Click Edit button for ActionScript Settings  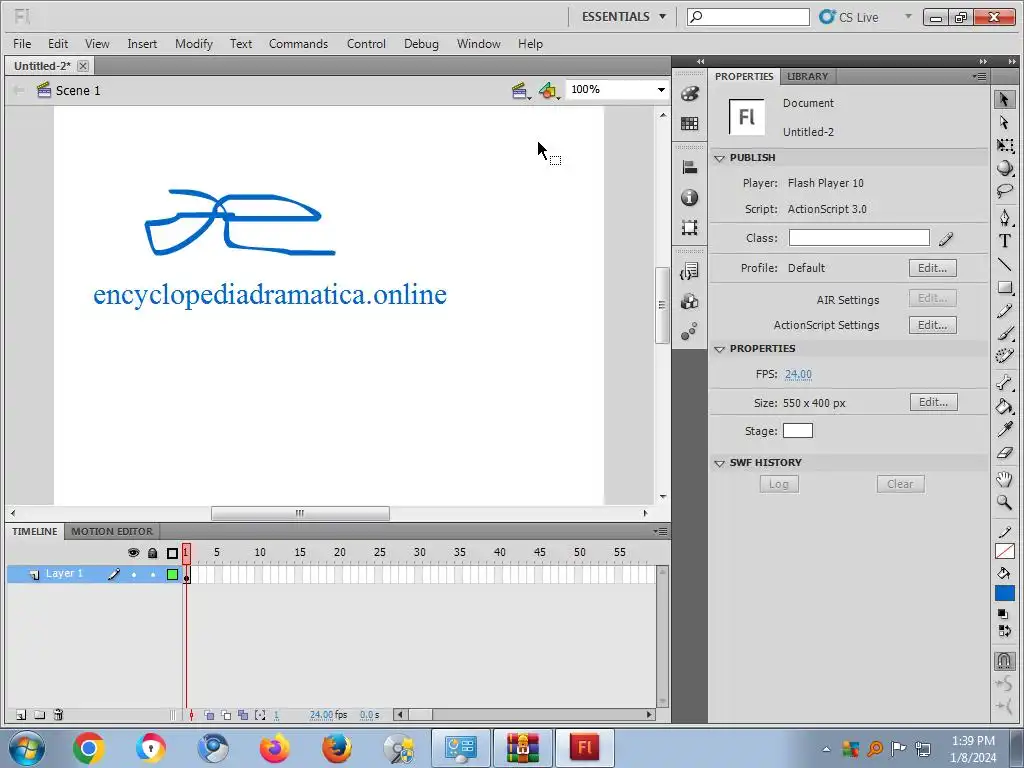(x=933, y=325)
